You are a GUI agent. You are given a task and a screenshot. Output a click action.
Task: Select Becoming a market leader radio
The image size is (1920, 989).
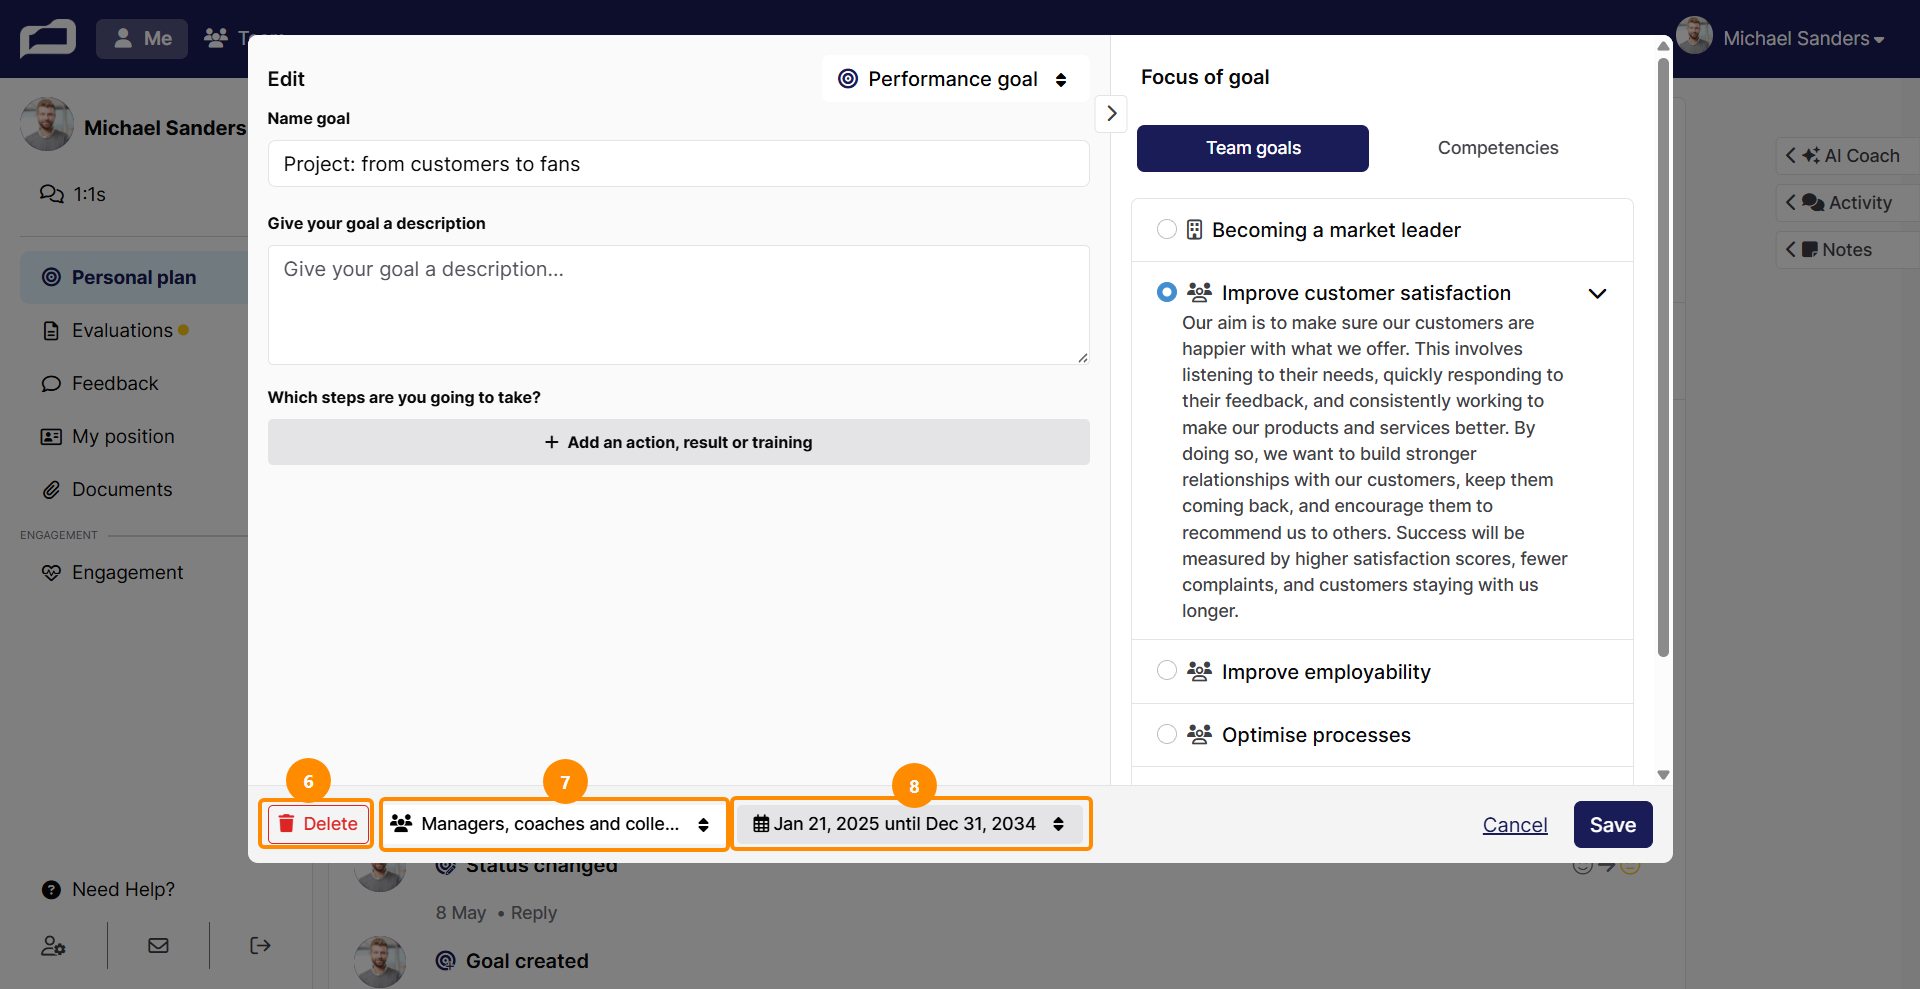pyautogui.click(x=1166, y=230)
